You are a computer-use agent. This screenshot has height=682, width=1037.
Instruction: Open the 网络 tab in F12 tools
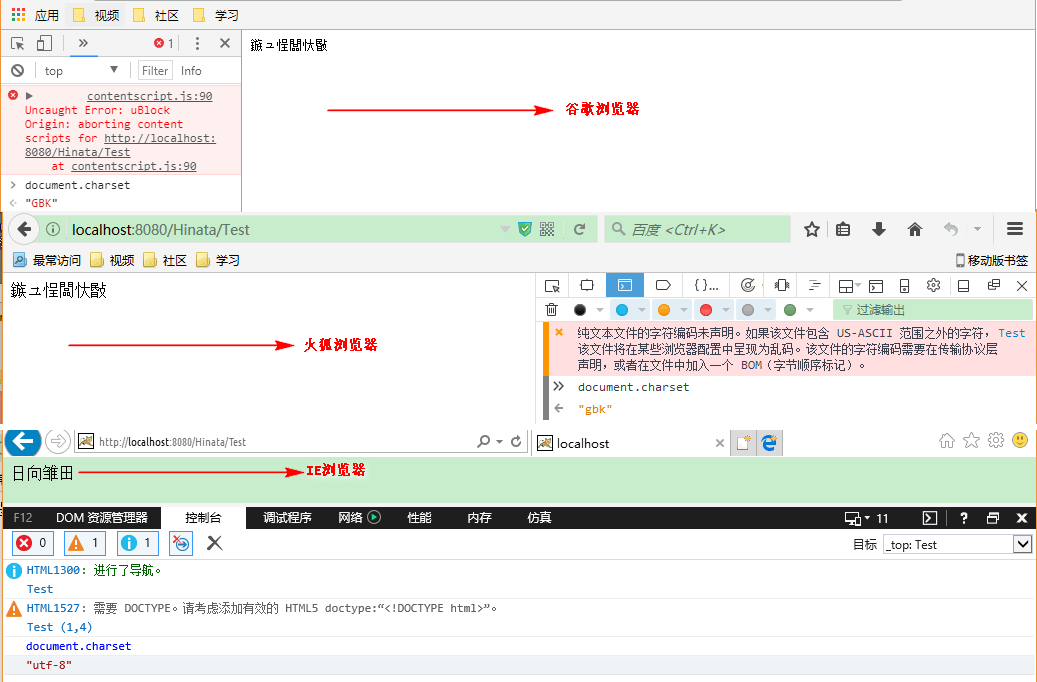tap(359, 518)
